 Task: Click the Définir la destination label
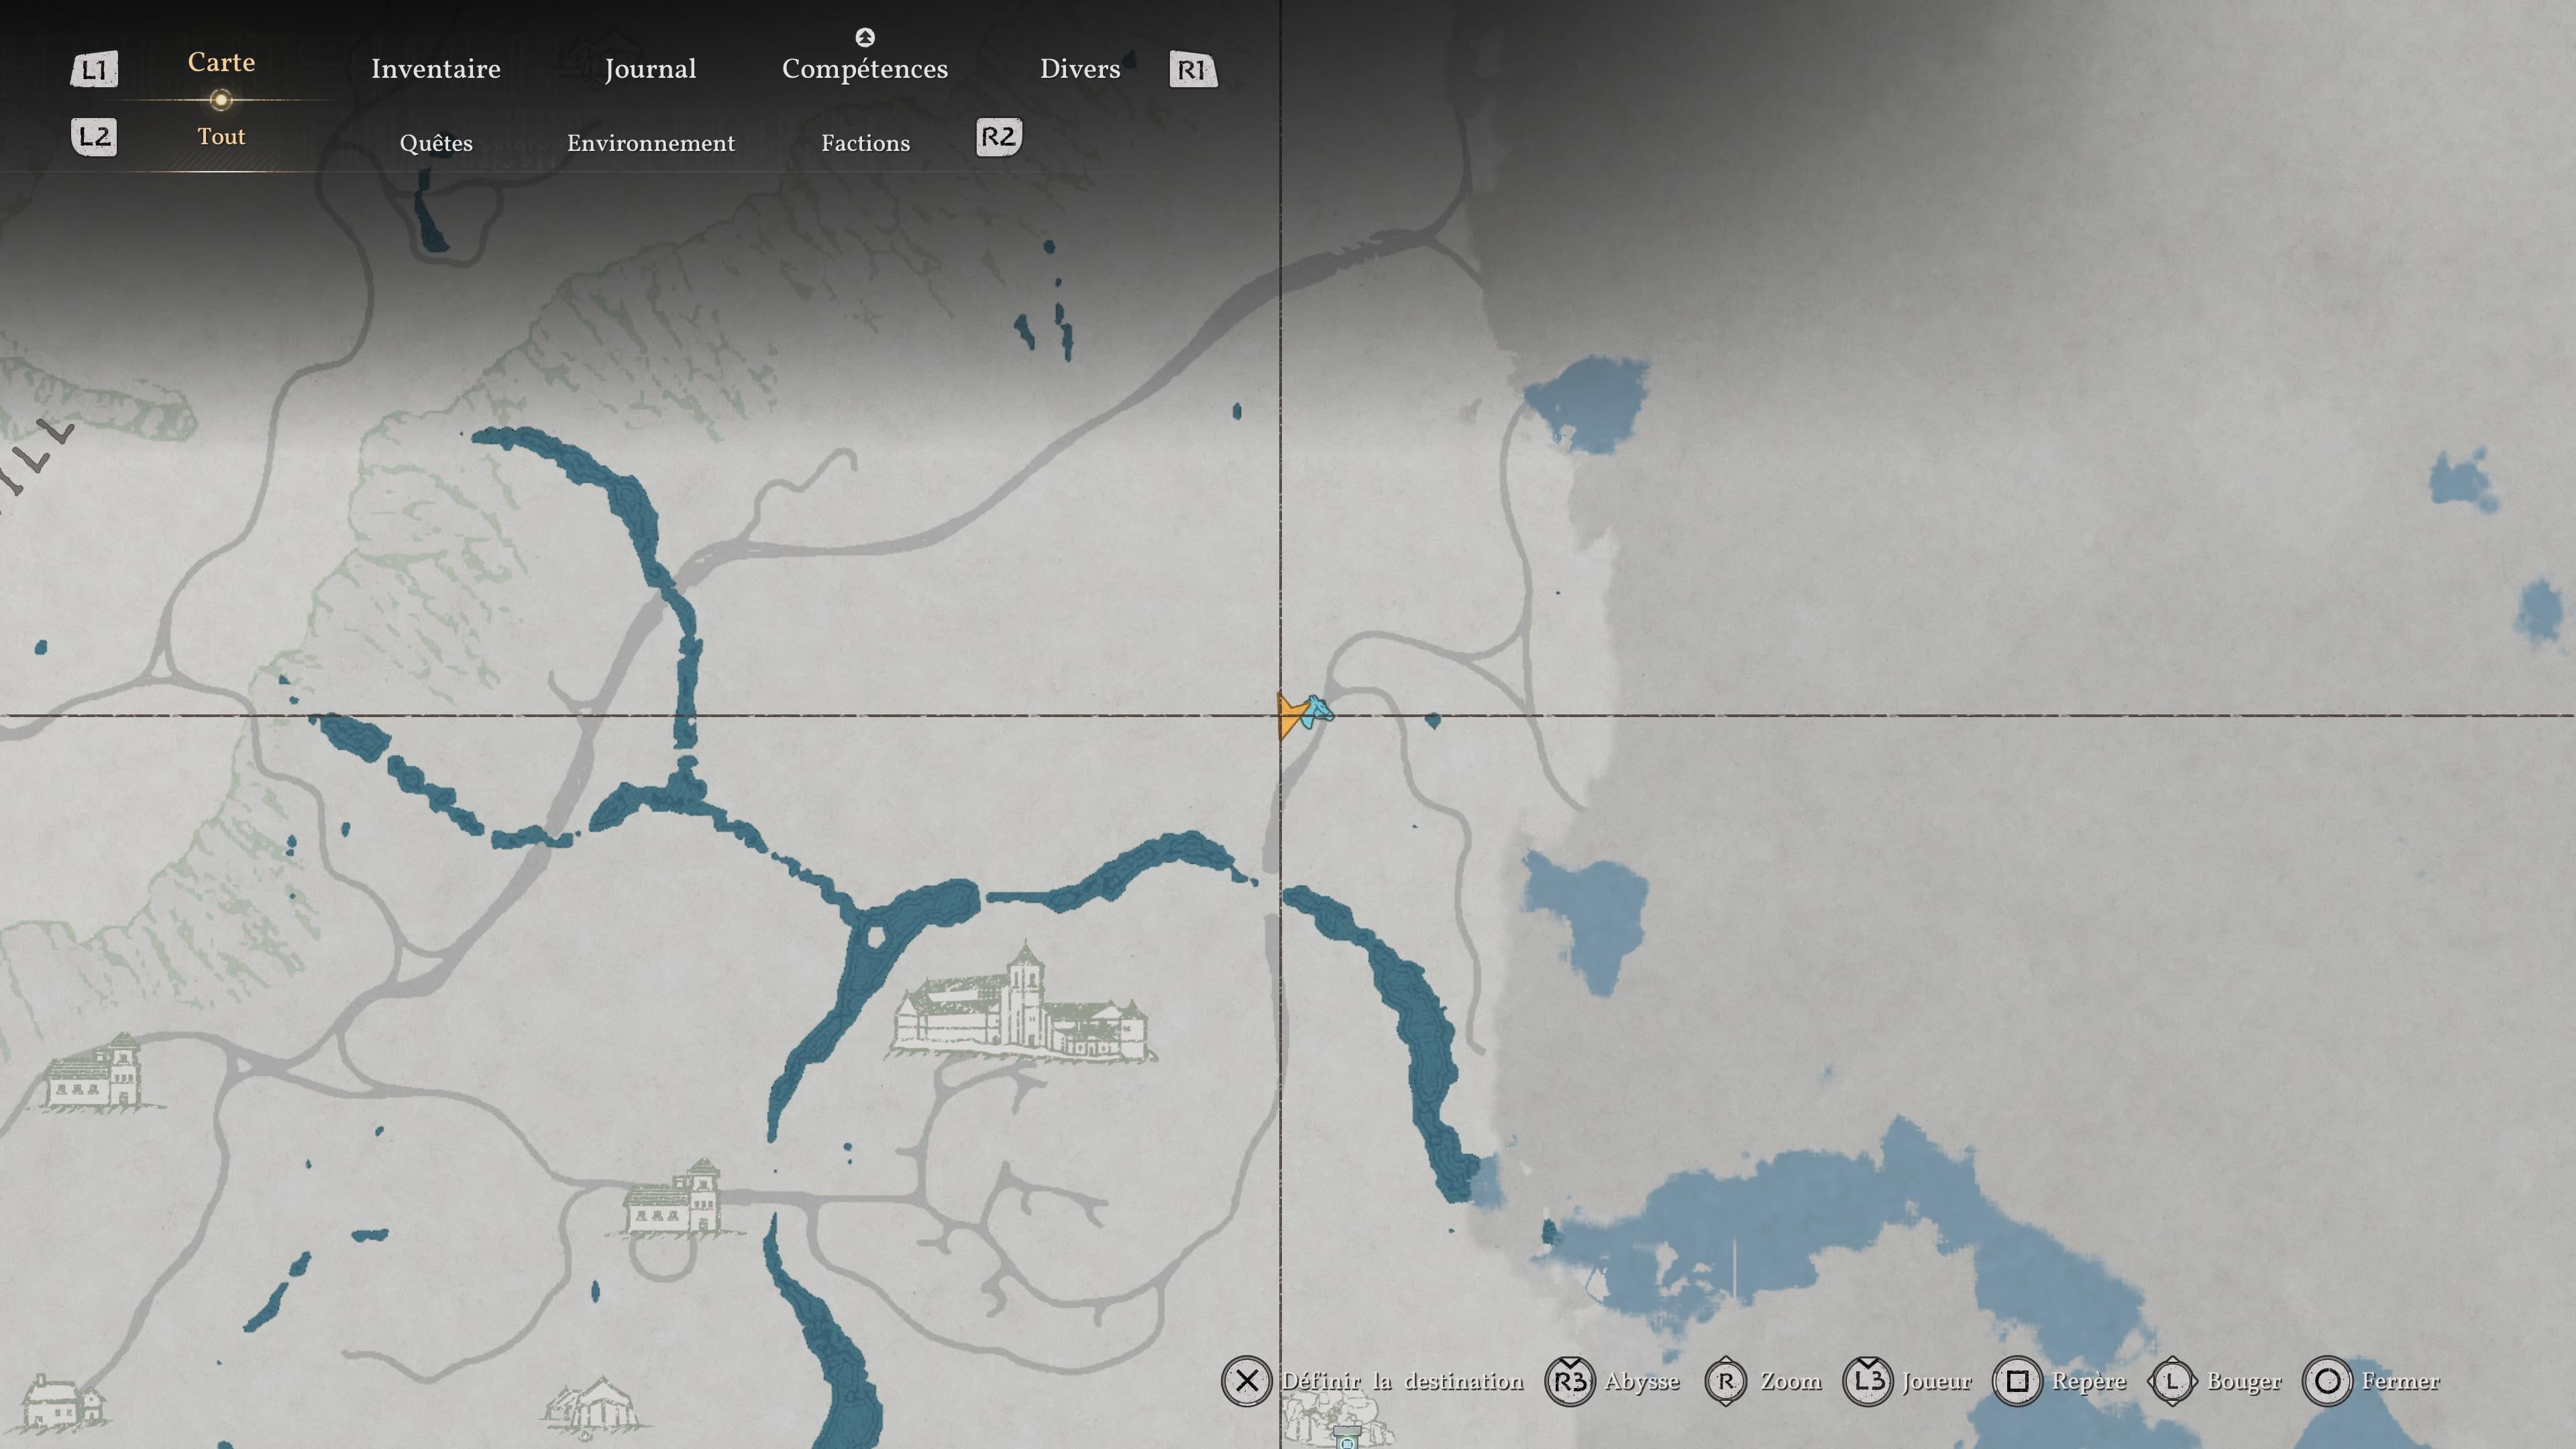(1403, 1381)
